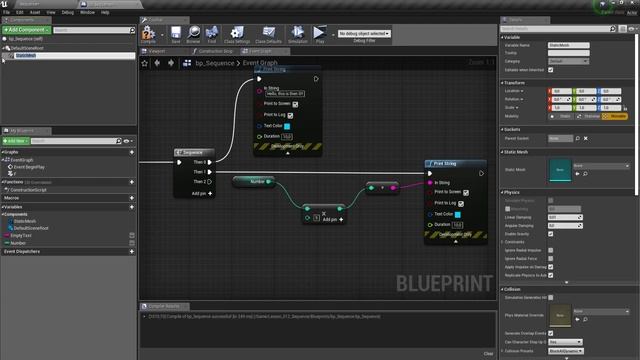Open Details property matrix grid icon
Image resolution: width=640 pixels, height=360 pixels.
pyautogui.click(x=622, y=29)
